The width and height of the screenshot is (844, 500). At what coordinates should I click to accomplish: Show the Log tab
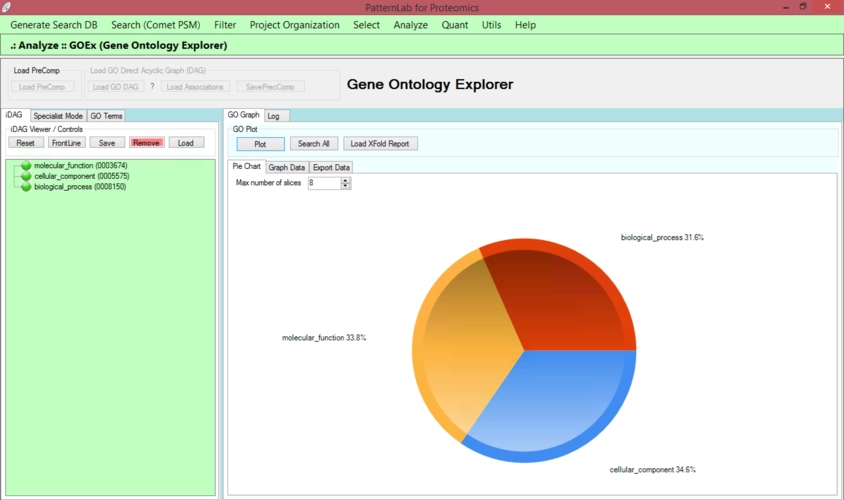(273, 116)
